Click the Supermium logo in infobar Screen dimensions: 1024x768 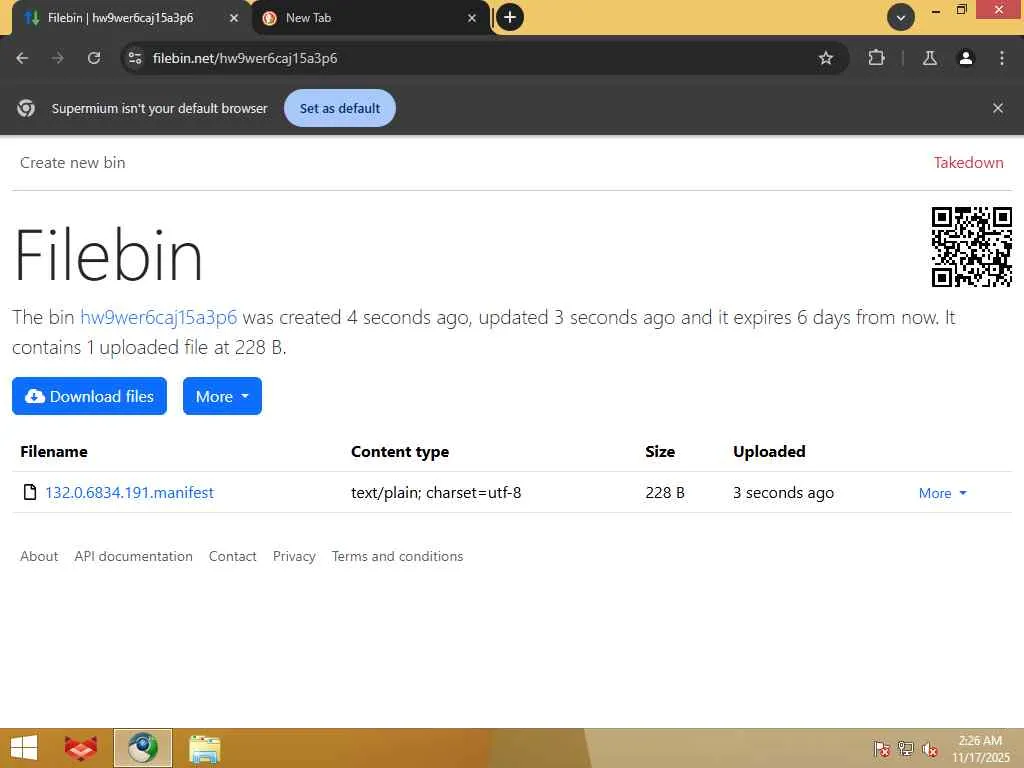[x=26, y=108]
